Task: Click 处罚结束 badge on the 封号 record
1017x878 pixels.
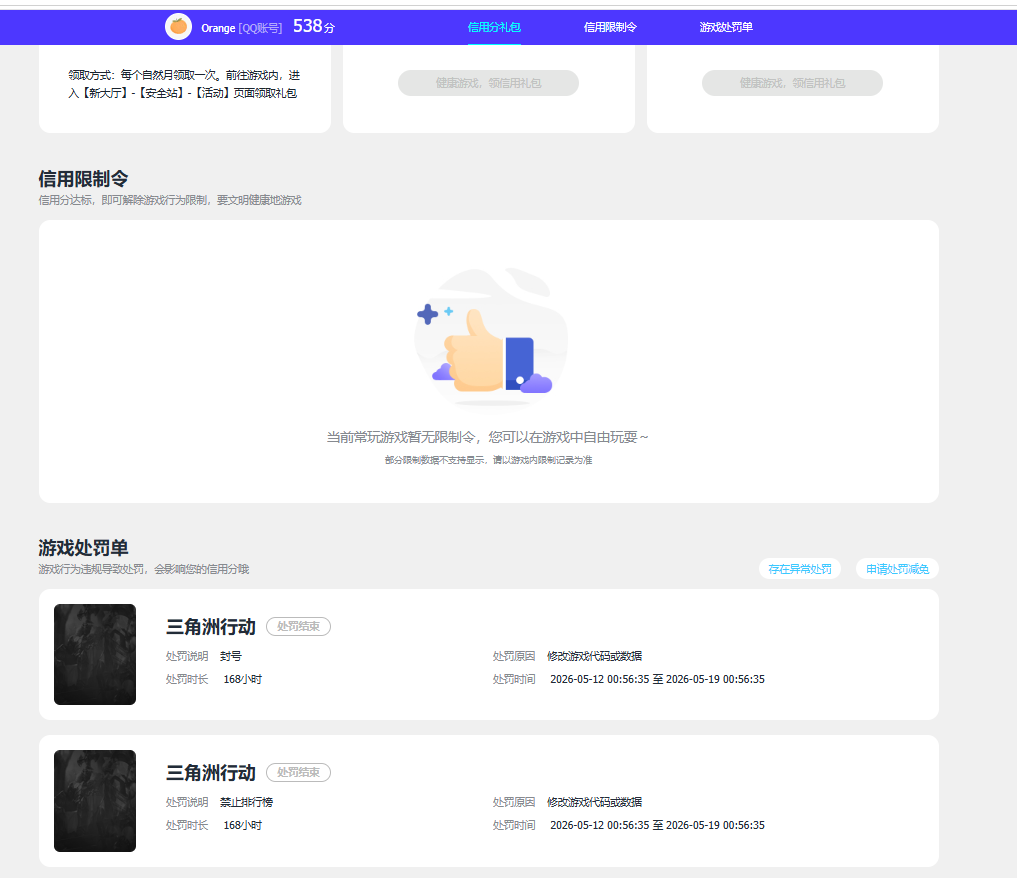Action: [298, 626]
